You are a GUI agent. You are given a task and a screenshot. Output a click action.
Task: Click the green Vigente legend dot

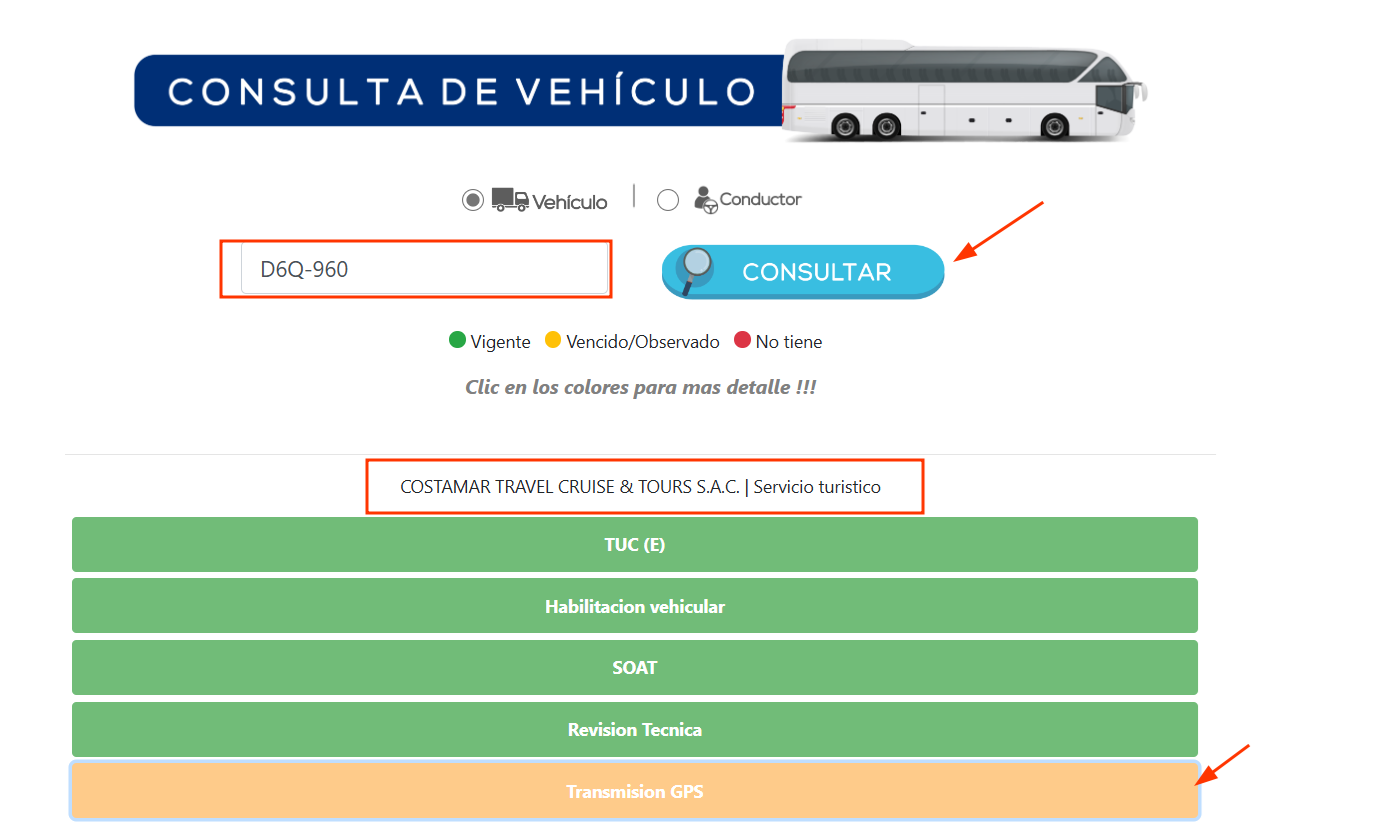(458, 341)
